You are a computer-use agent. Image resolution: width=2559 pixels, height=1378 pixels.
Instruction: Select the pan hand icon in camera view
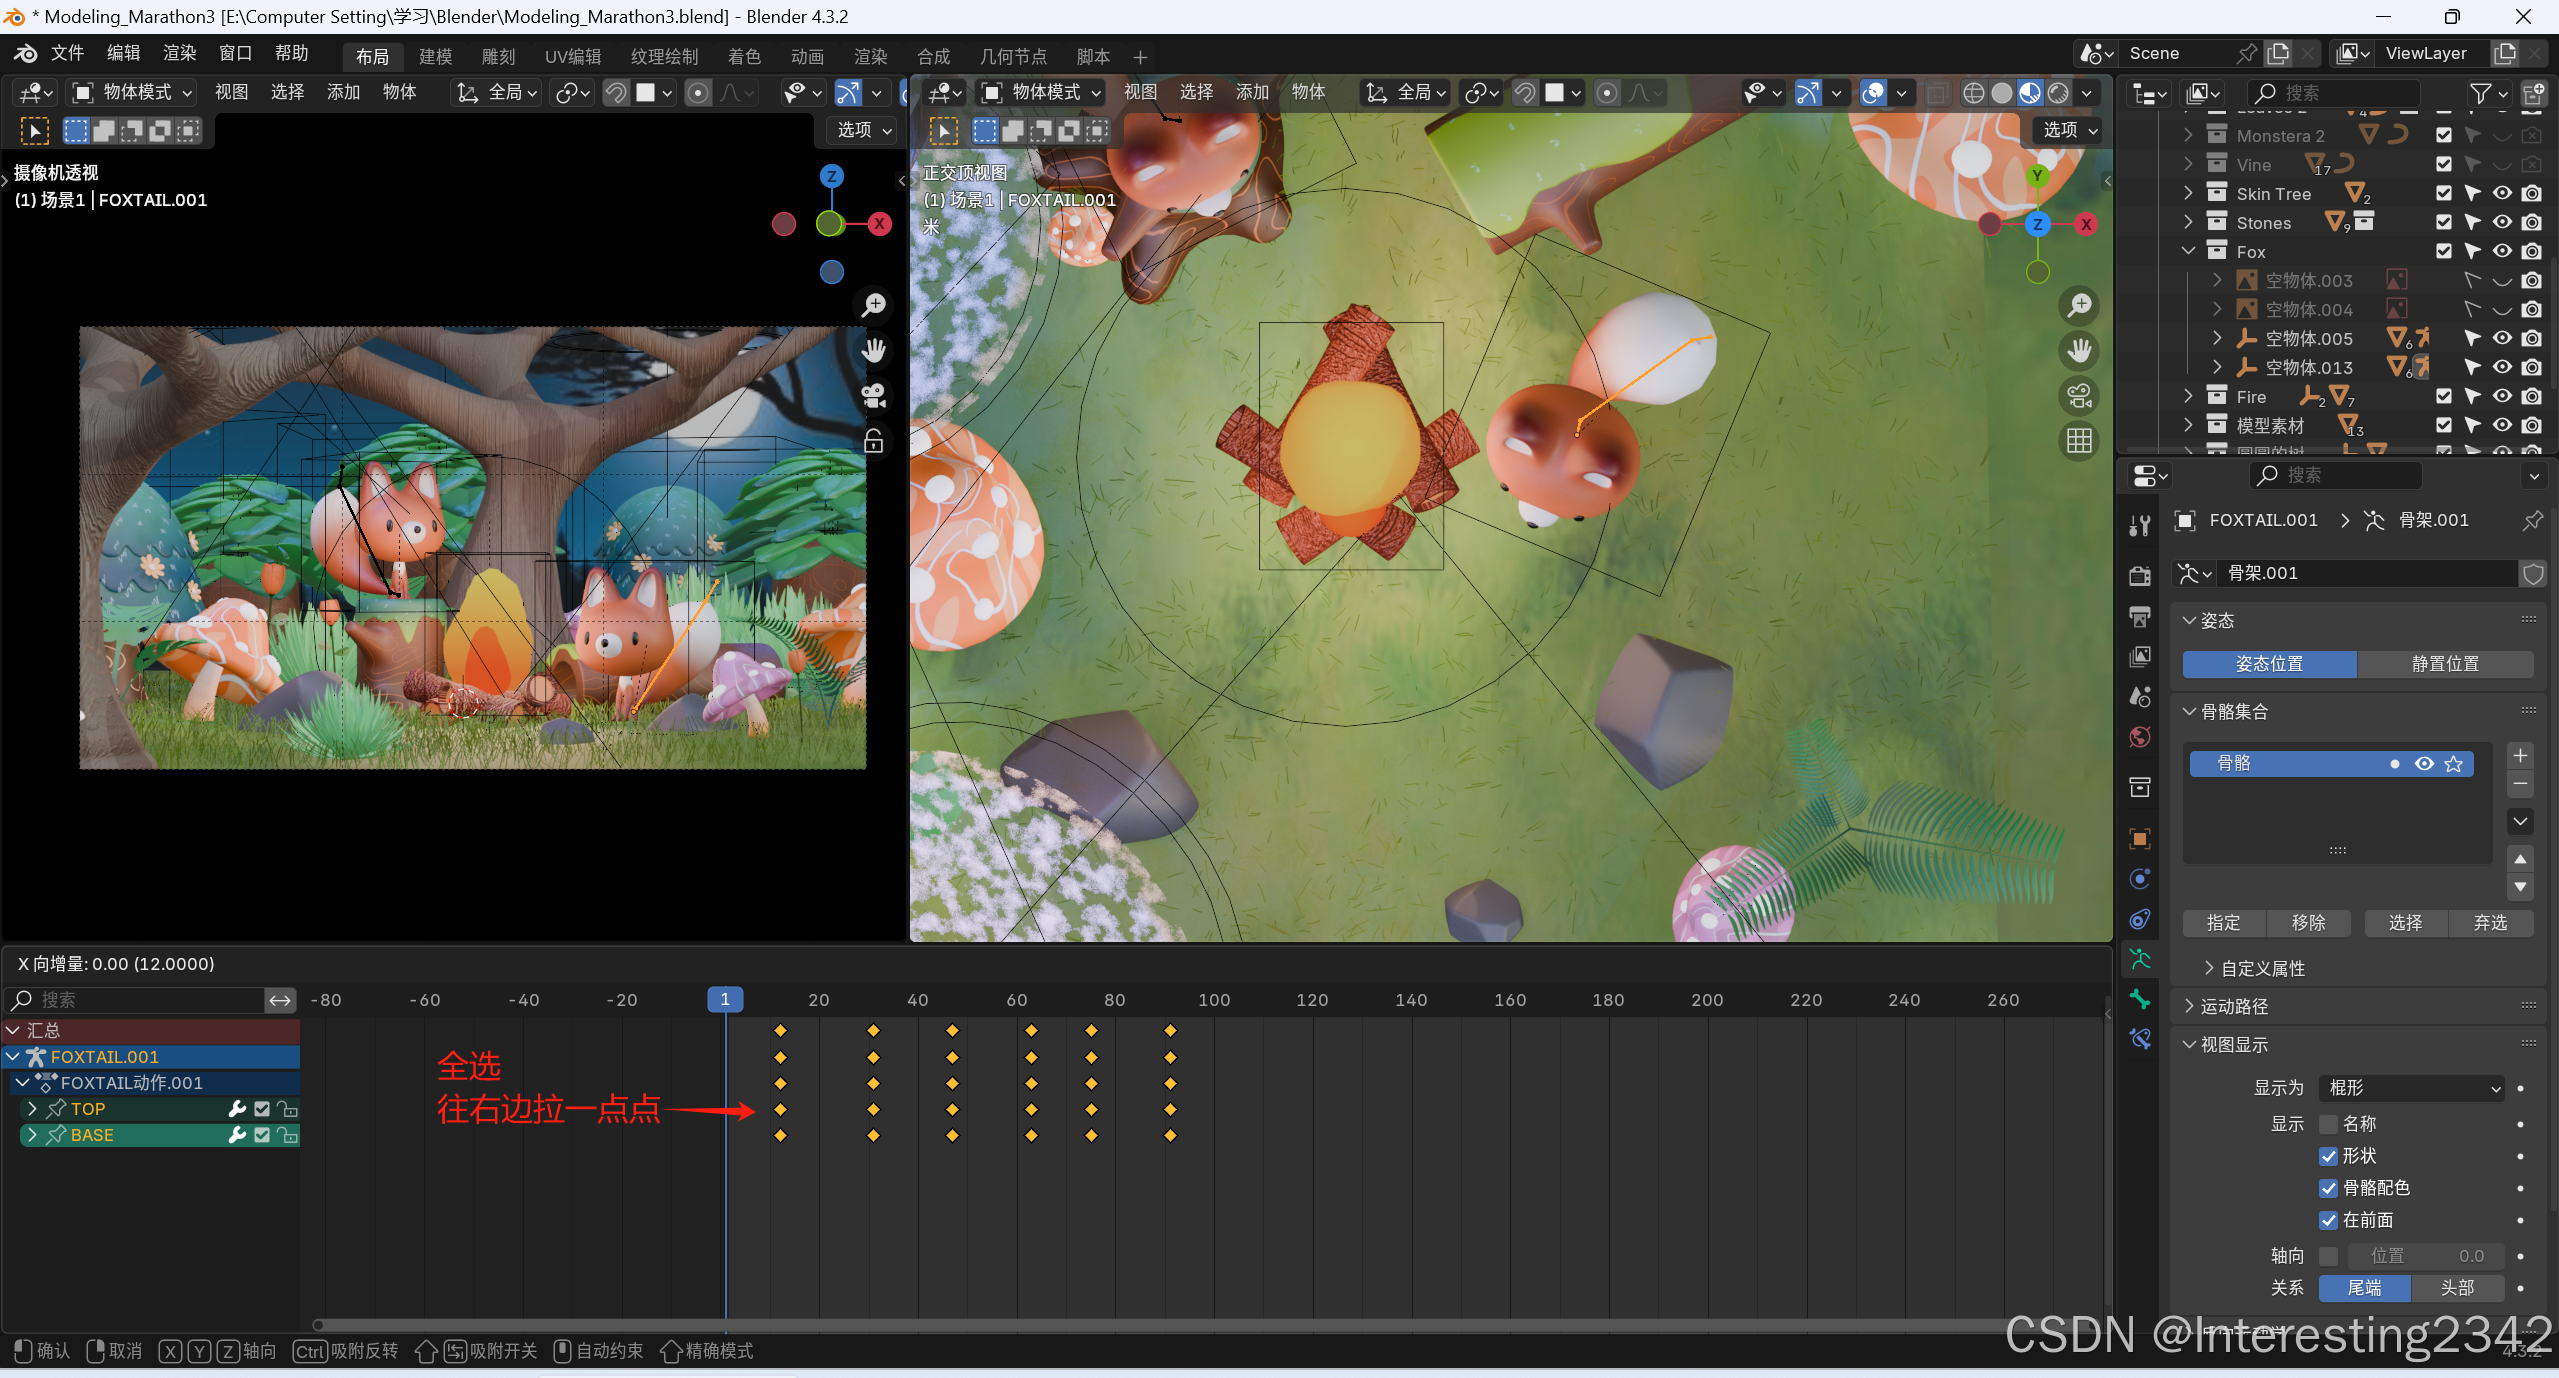(874, 350)
